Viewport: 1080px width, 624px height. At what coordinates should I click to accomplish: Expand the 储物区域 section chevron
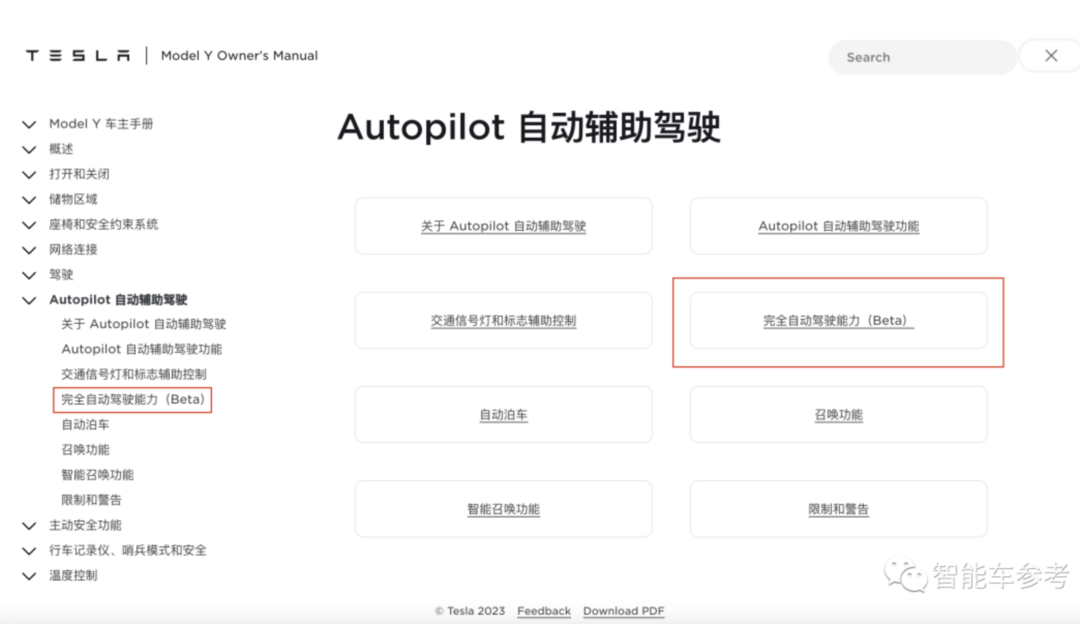pos(29,200)
